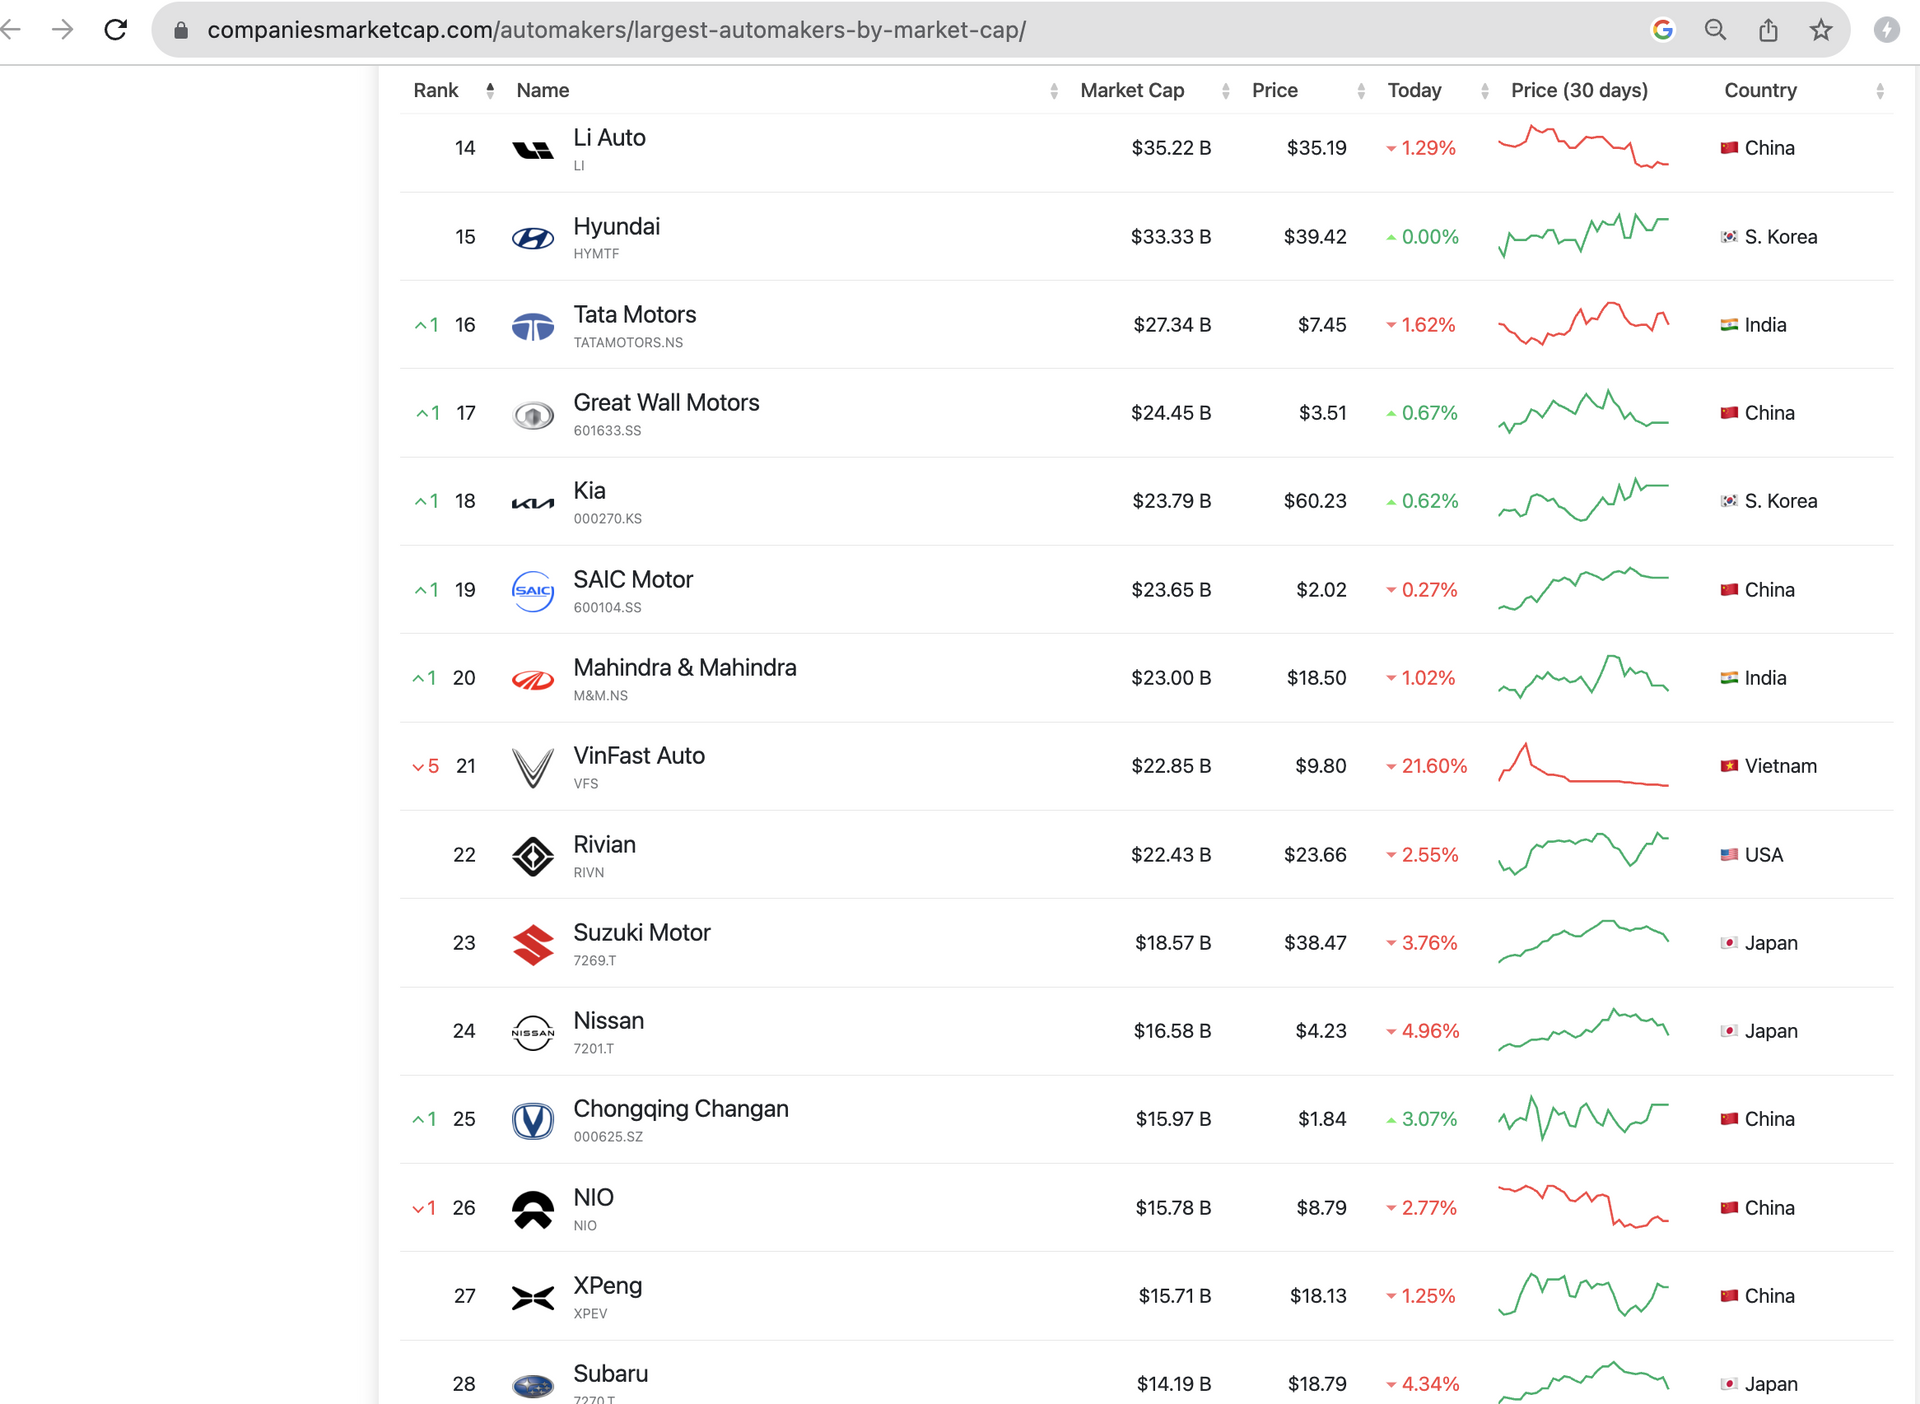Click the $14.19 B market cap value
The height and width of the screenshot is (1404, 1920).
pyautogui.click(x=1174, y=1384)
